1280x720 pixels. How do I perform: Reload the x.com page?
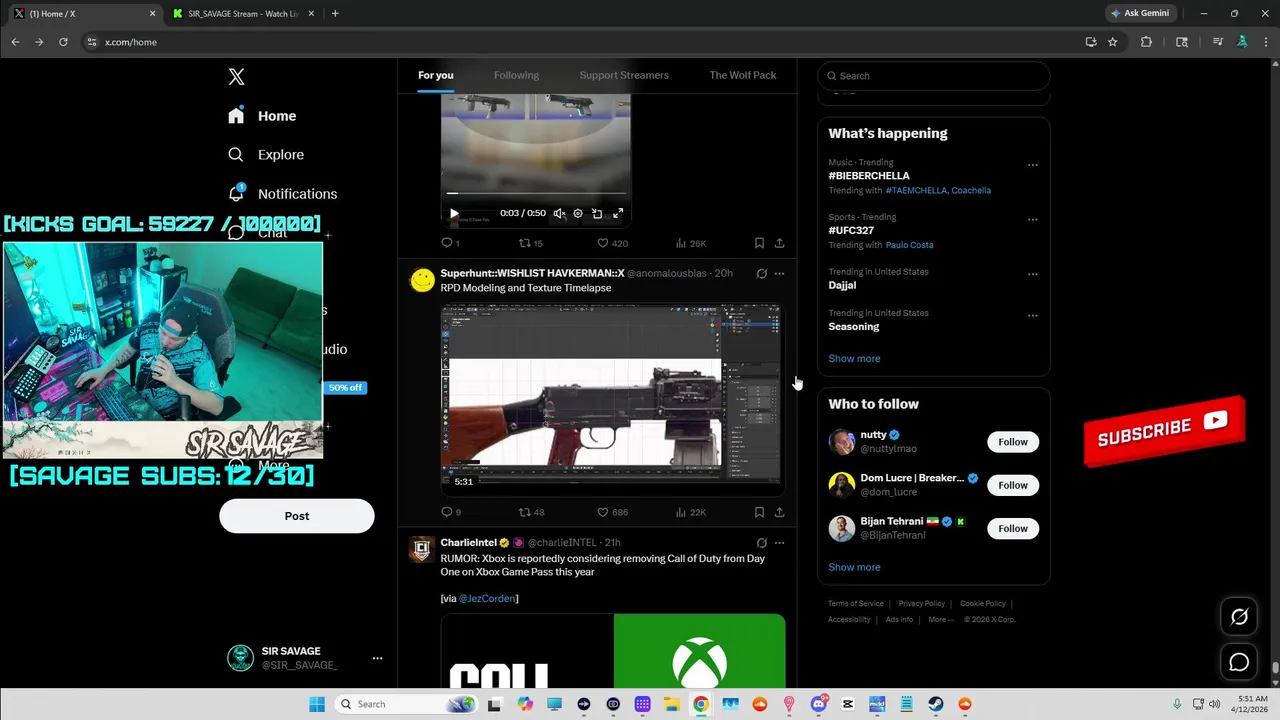point(63,42)
